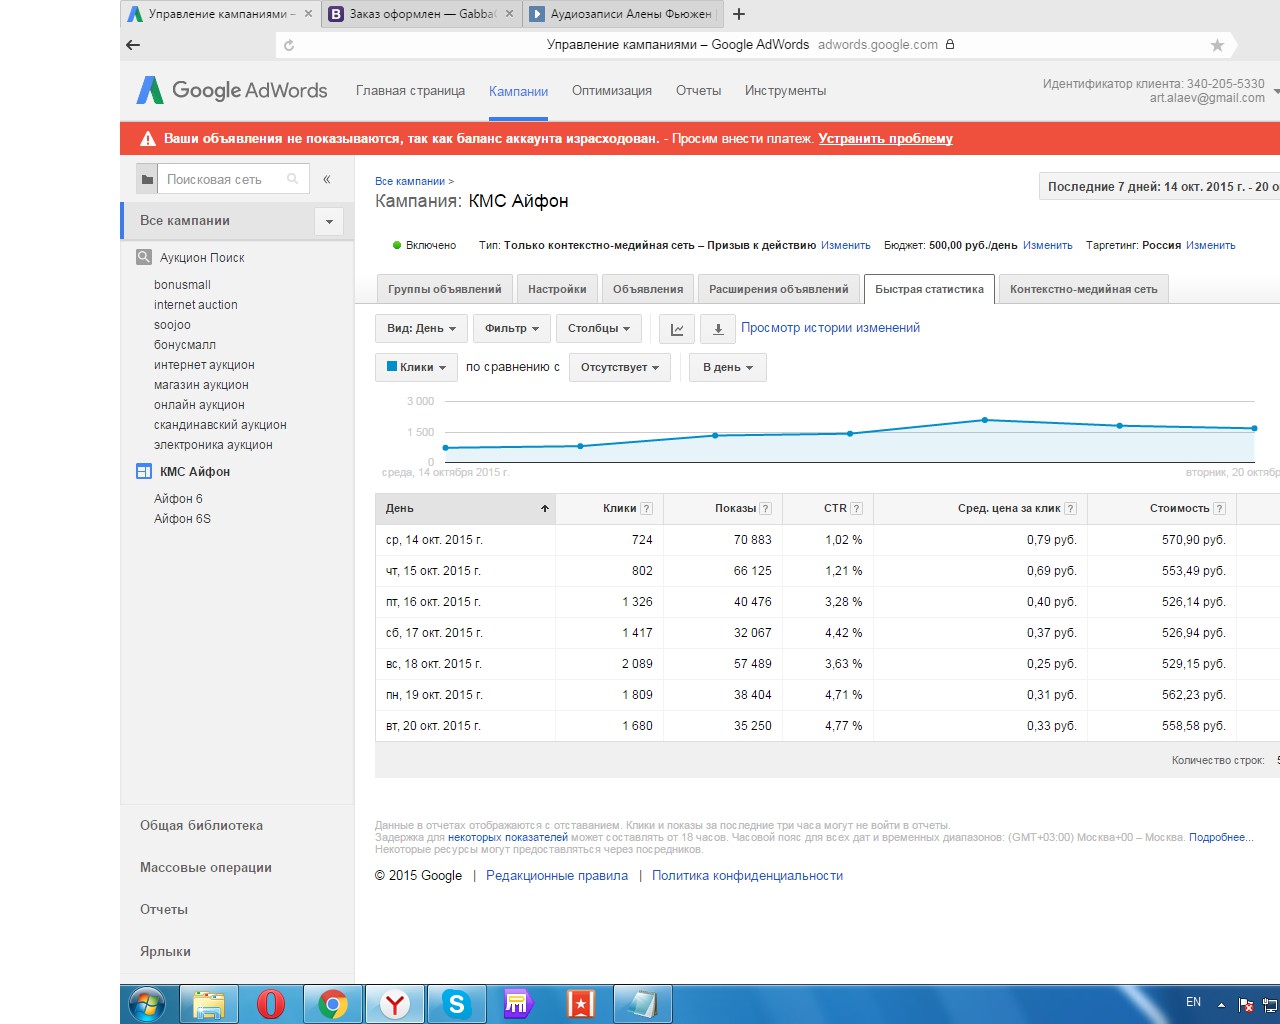Go back with the browser back arrow

tap(133, 45)
